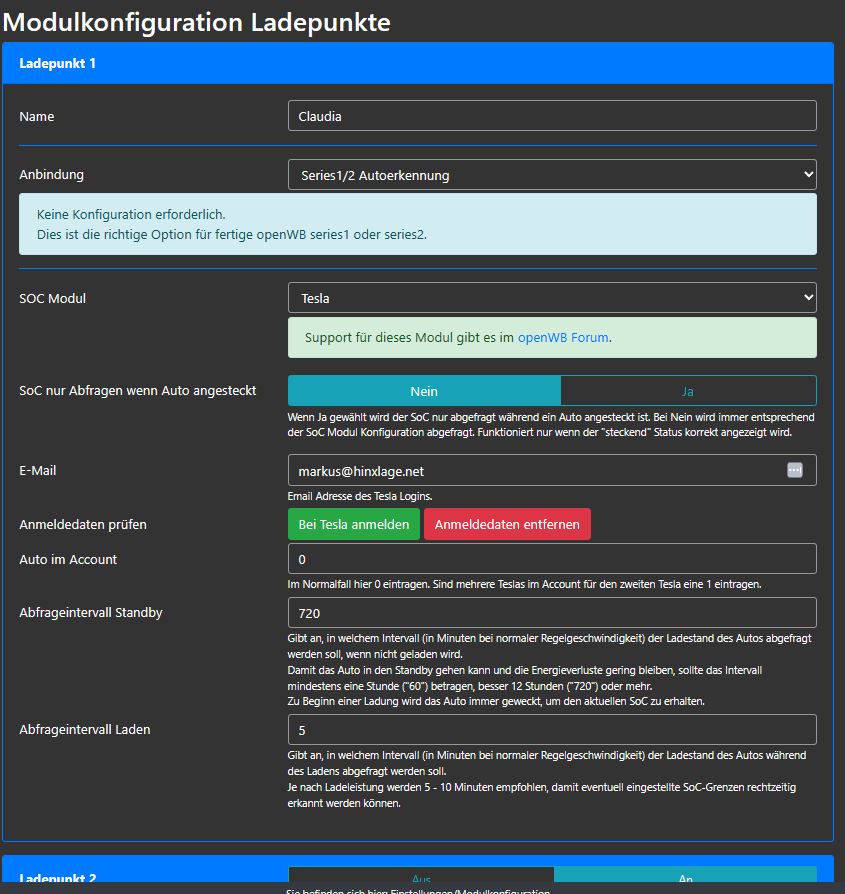Image resolution: width=845 pixels, height=894 pixels.
Task: Click the 'Auto im Account' input field
Action: [x=552, y=559]
